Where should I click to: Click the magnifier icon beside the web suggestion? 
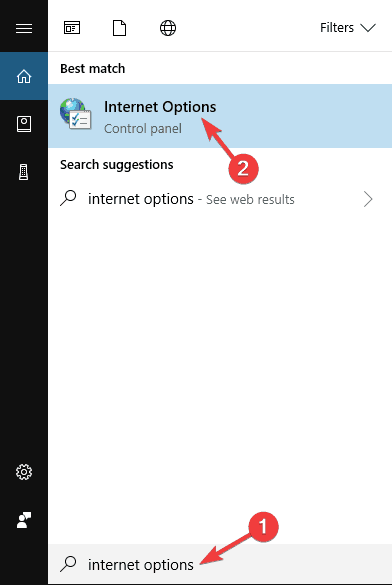point(68,198)
